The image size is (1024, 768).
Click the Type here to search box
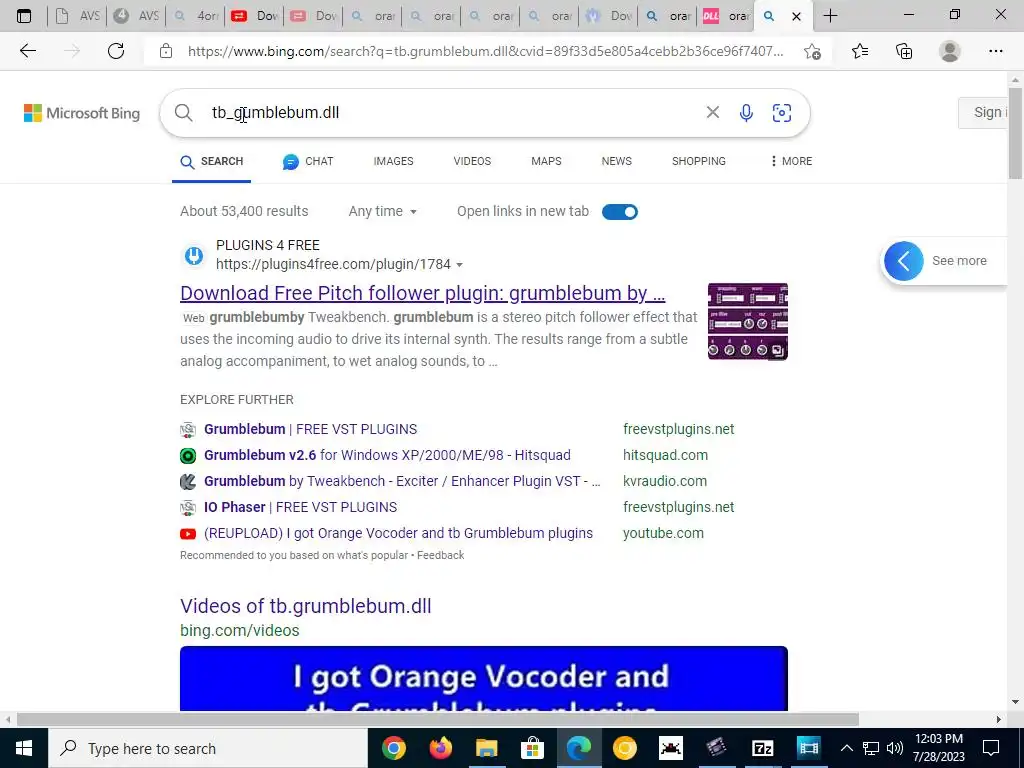(208, 748)
